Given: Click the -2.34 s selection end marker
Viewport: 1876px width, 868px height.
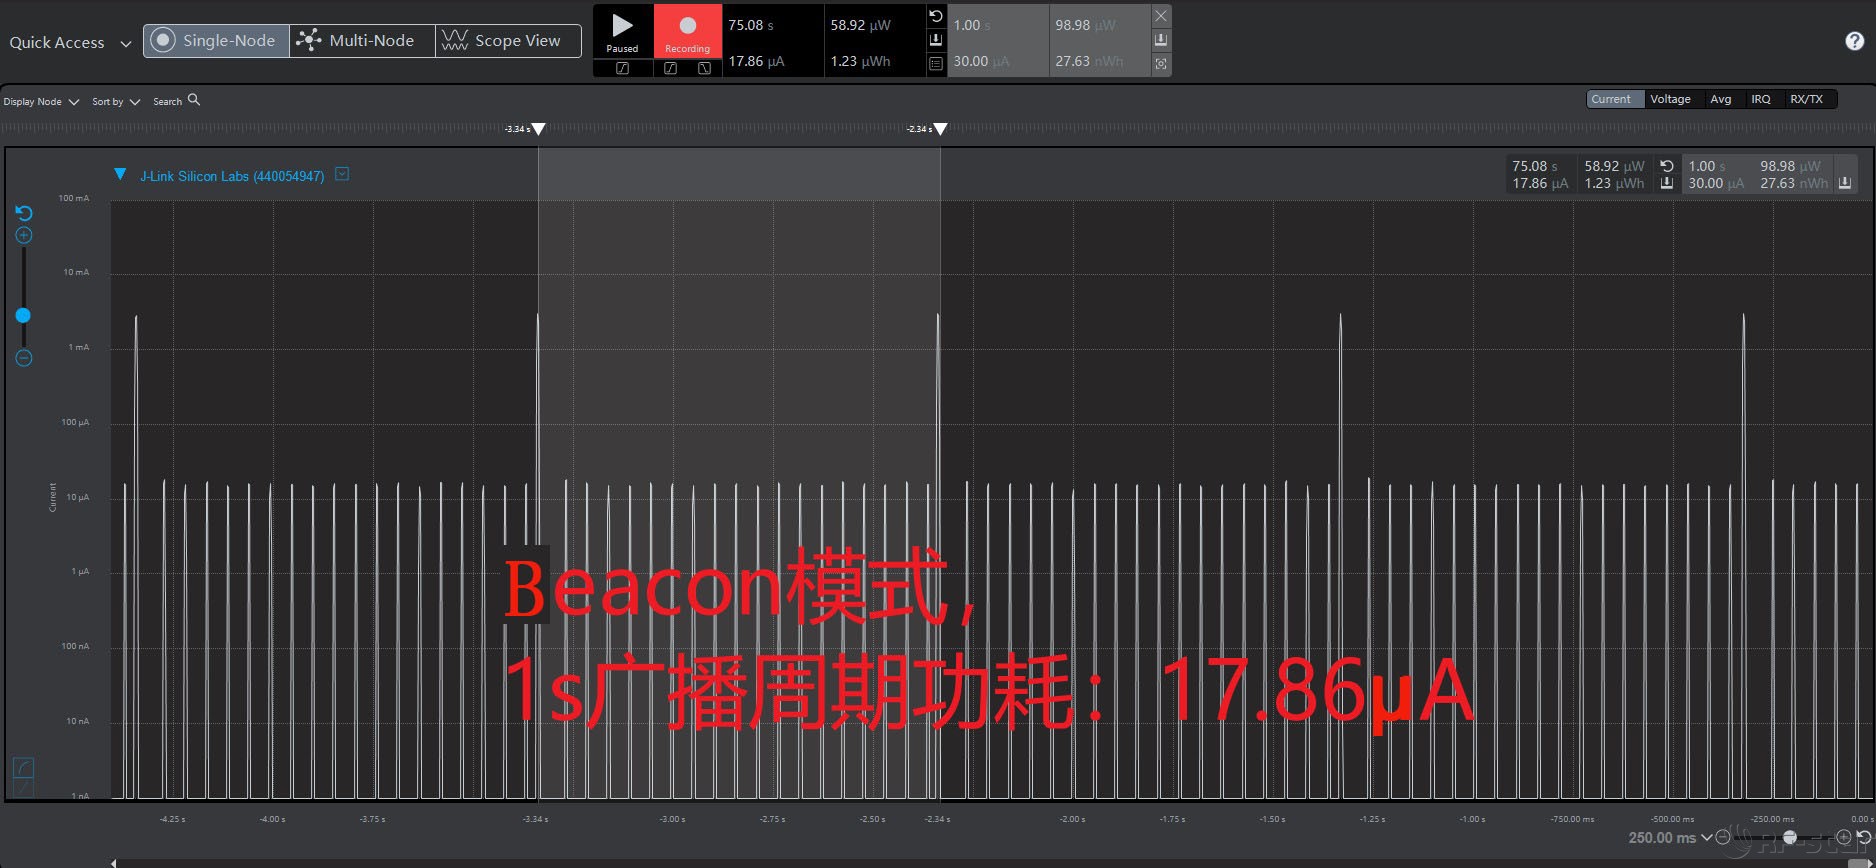Looking at the screenshot, I should point(940,129).
